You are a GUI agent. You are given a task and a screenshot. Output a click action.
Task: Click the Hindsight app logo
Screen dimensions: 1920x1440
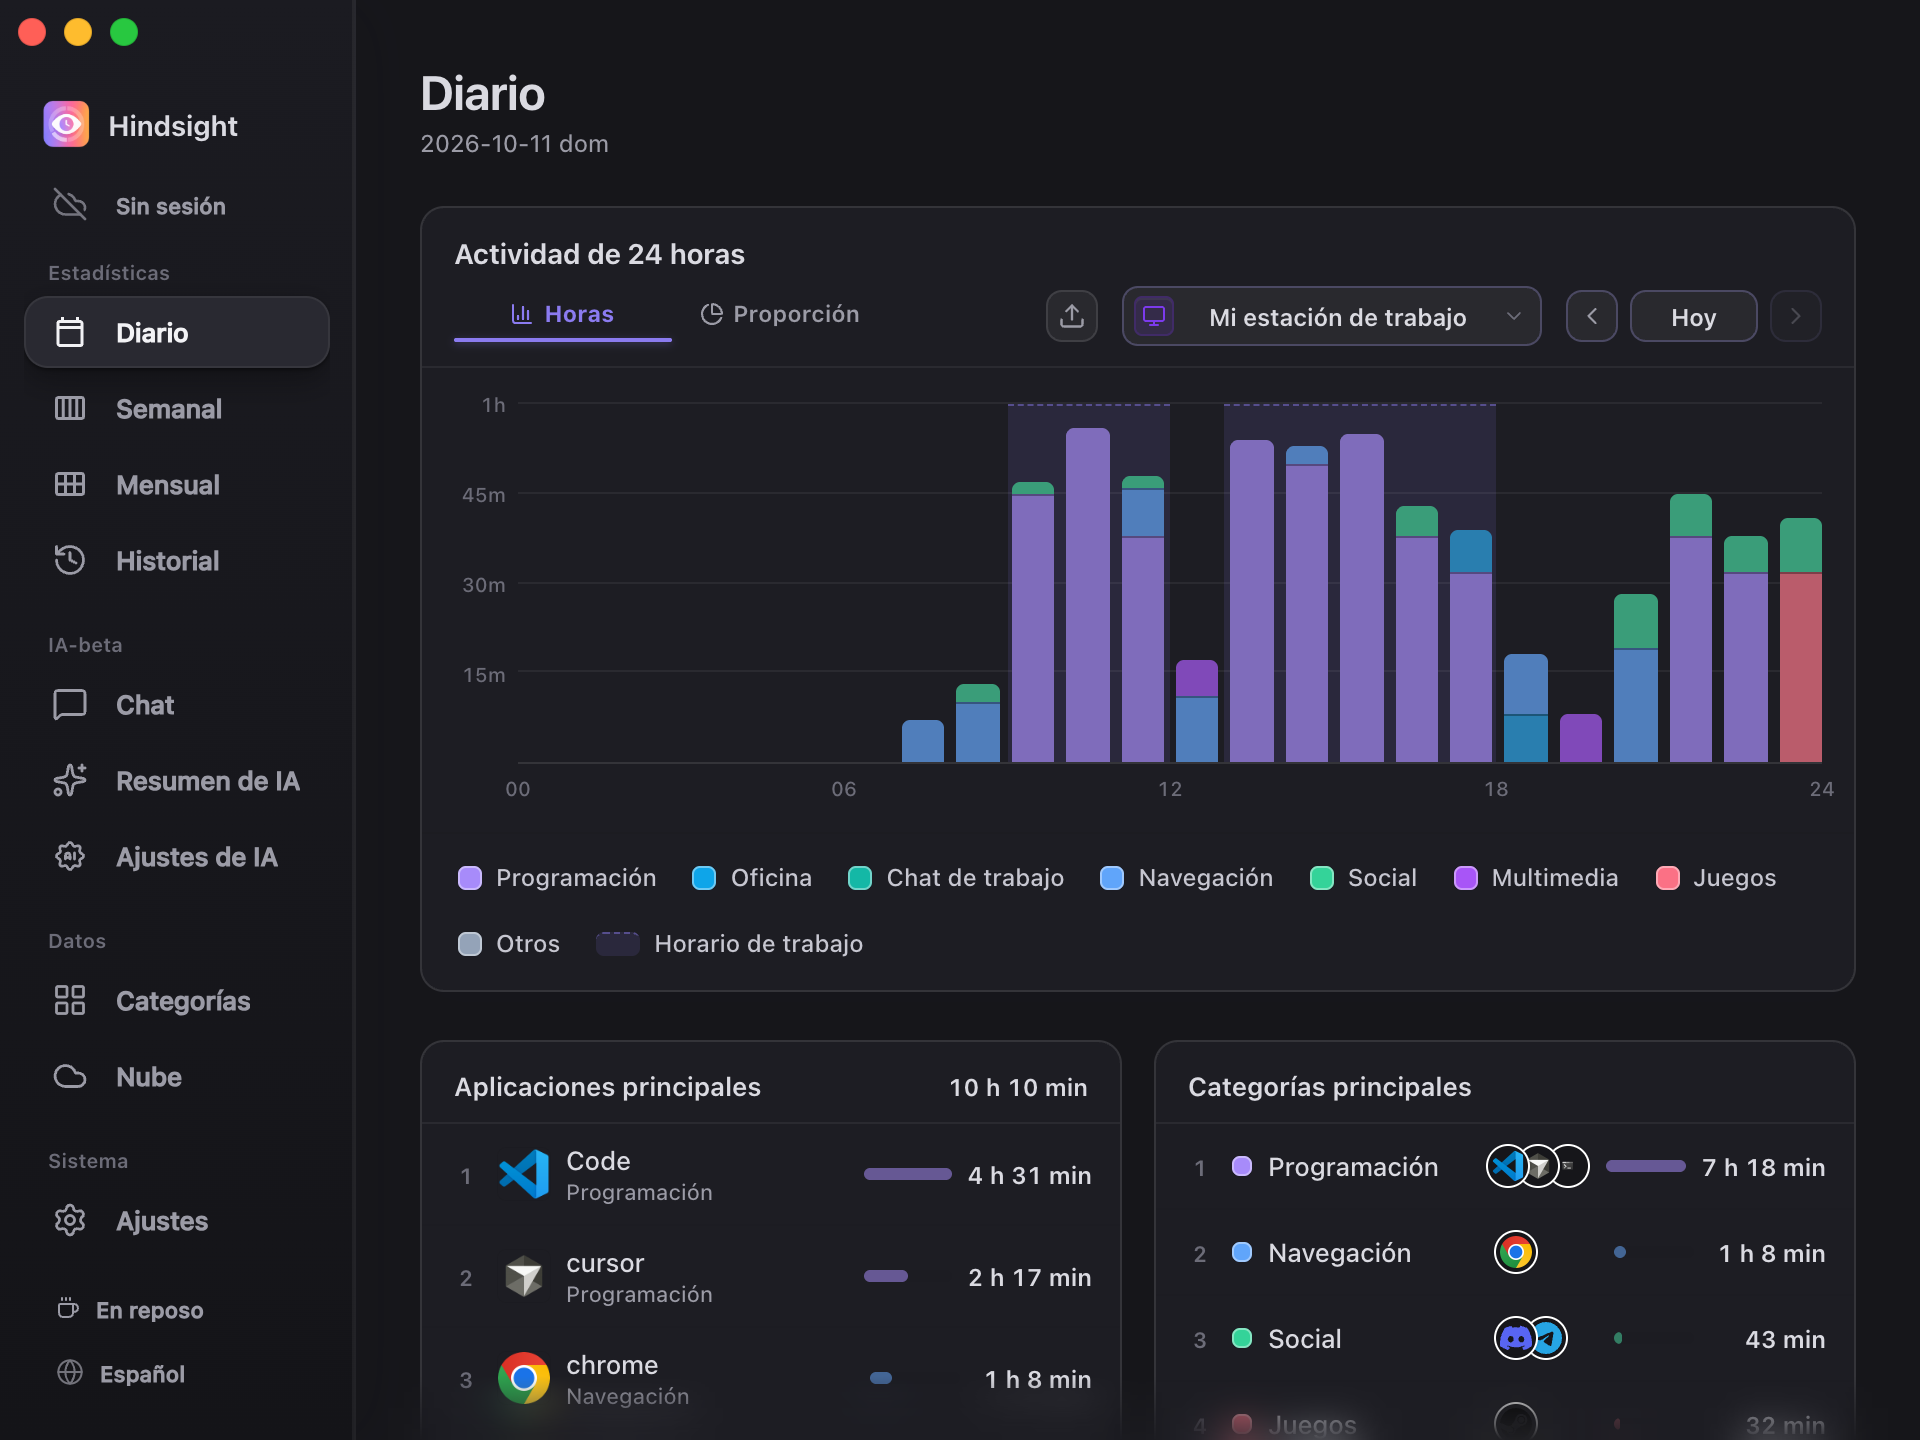tap(66, 125)
